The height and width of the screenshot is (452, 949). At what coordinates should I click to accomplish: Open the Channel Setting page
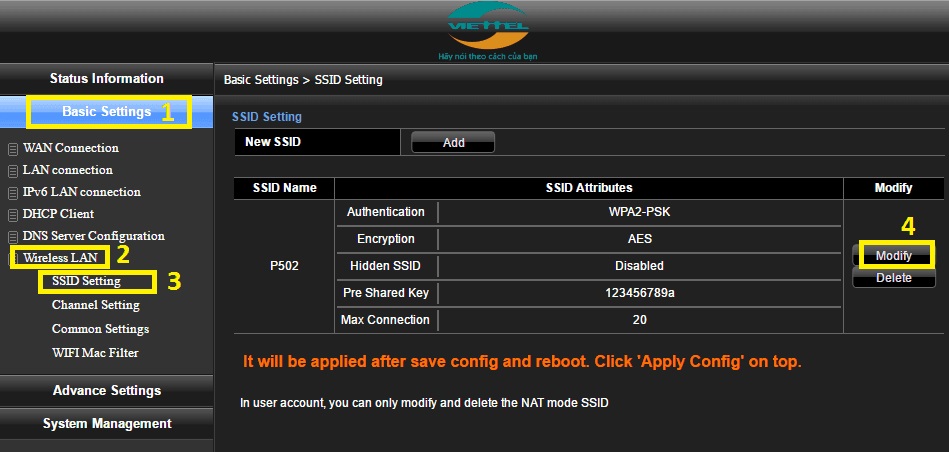(x=95, y=305)
